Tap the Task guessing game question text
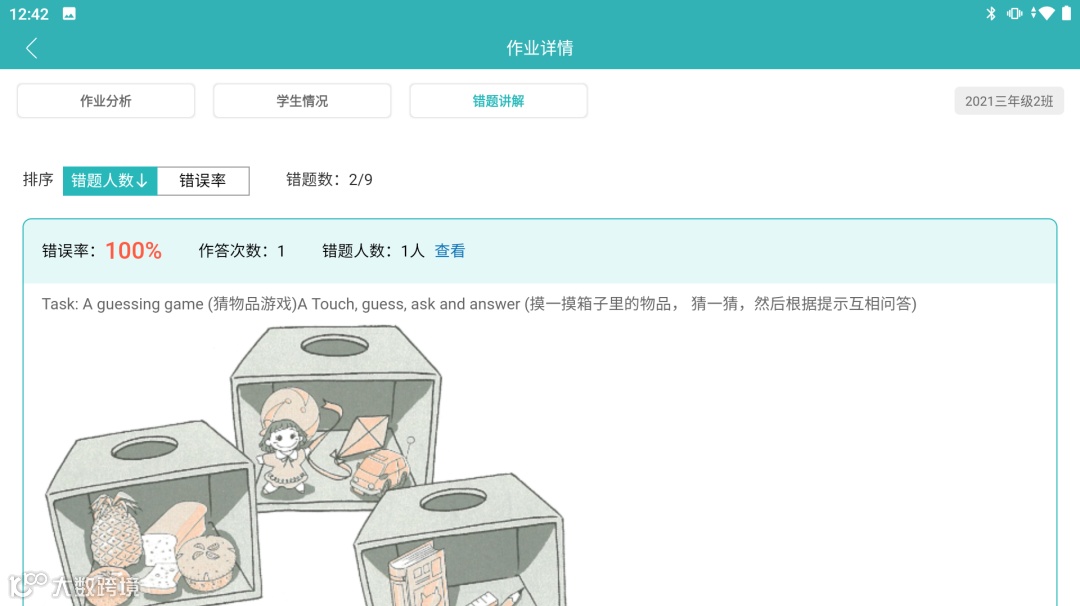Image resolution: width=1080 pixels, height=606 pixels. [x=479, y=304]
